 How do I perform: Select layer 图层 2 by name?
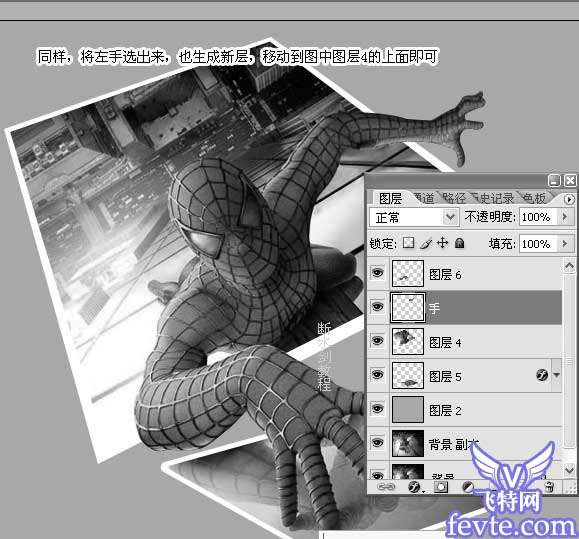[x=445, y=410]
